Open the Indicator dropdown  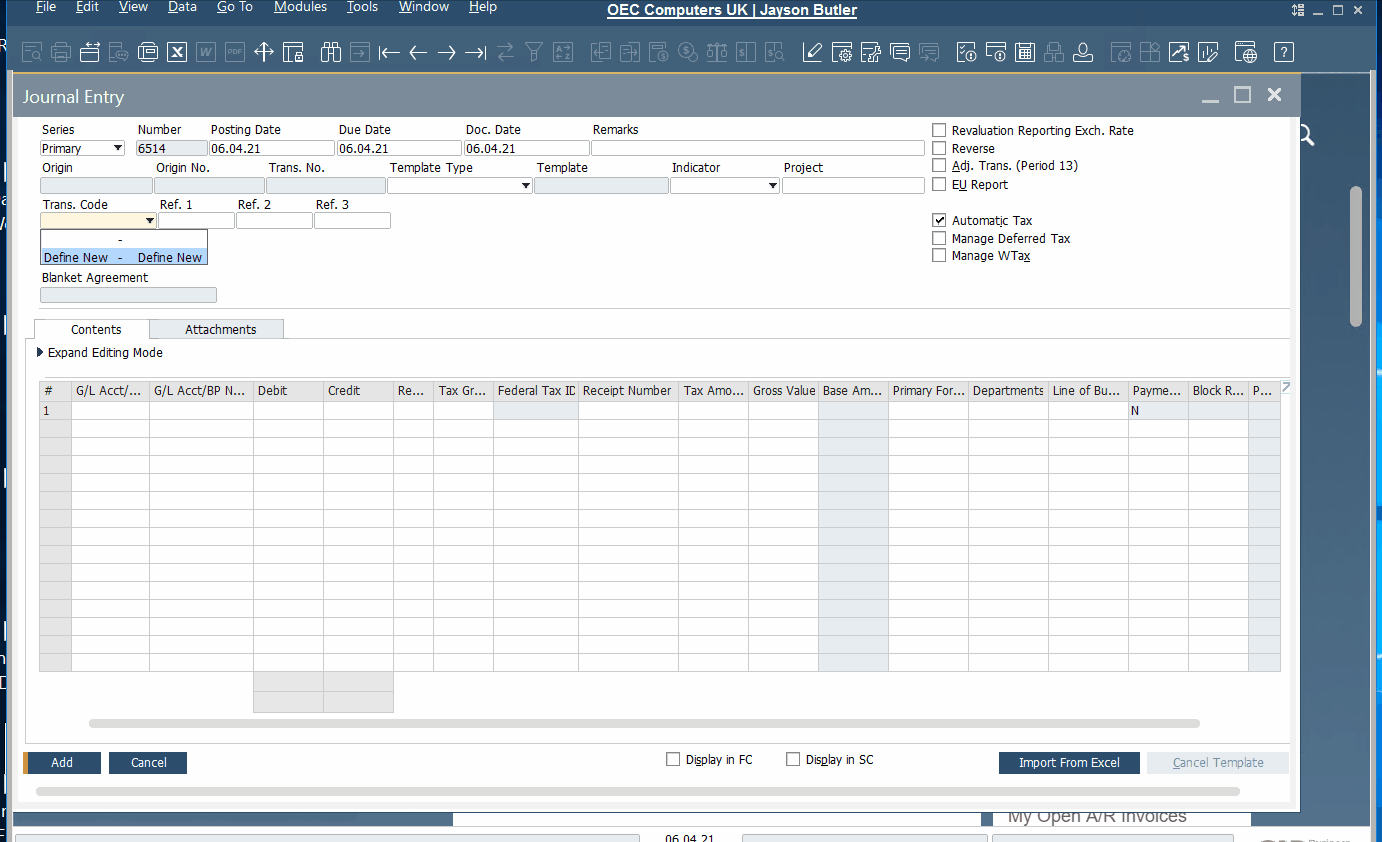pos(772,186)
